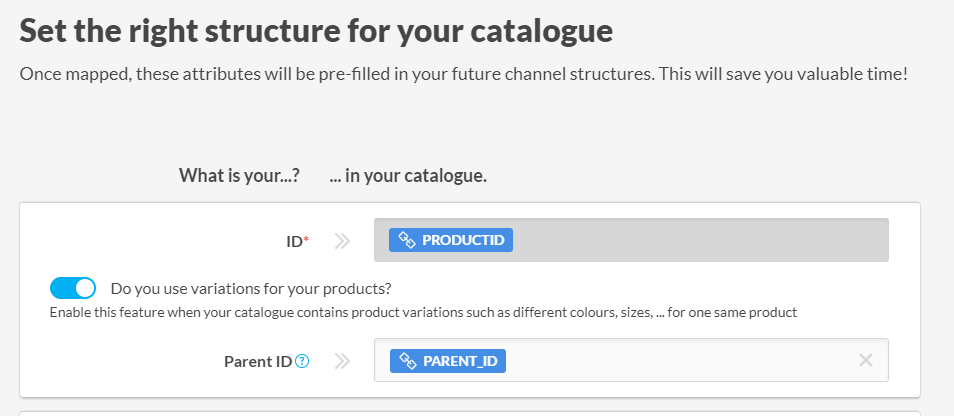Click the "Do you use variations" label
The height and width of the screenshot is (416, 954).
point(251,289)
